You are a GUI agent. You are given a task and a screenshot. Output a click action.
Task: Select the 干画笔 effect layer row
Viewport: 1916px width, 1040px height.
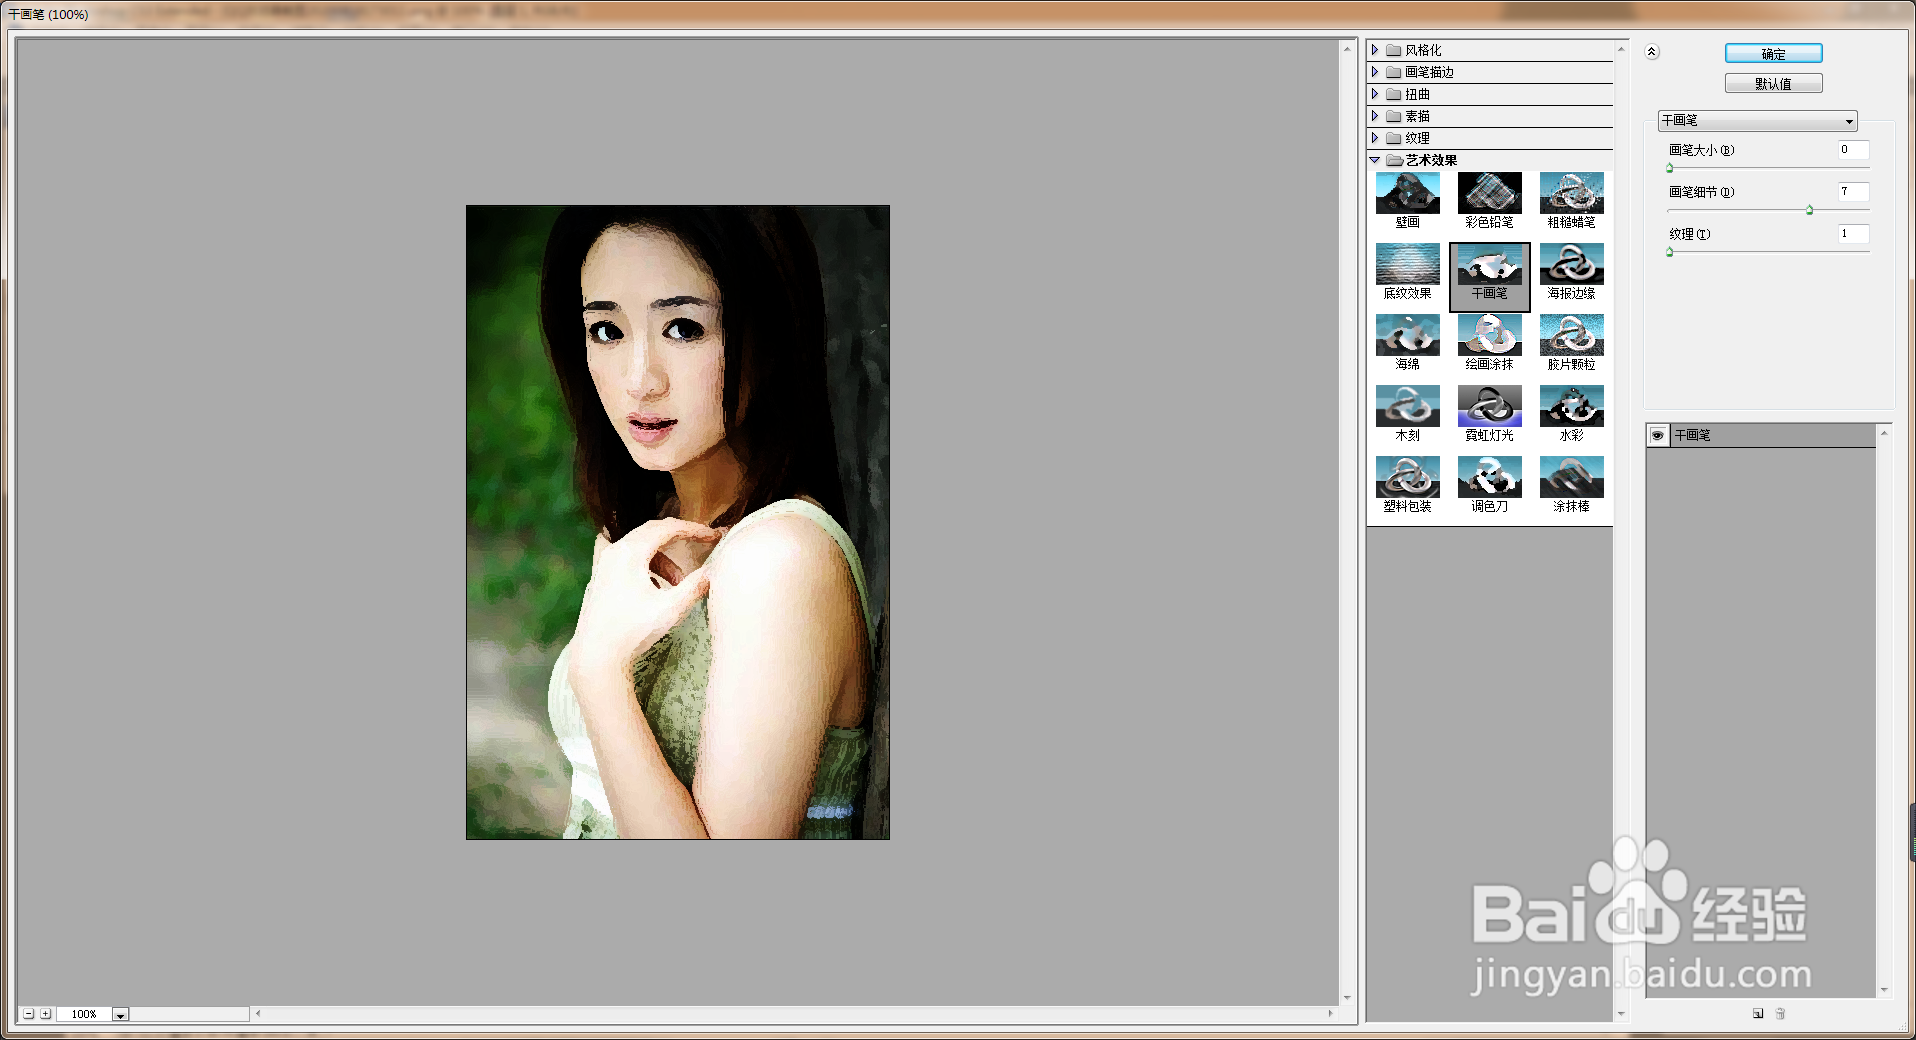coord(1762,435)
